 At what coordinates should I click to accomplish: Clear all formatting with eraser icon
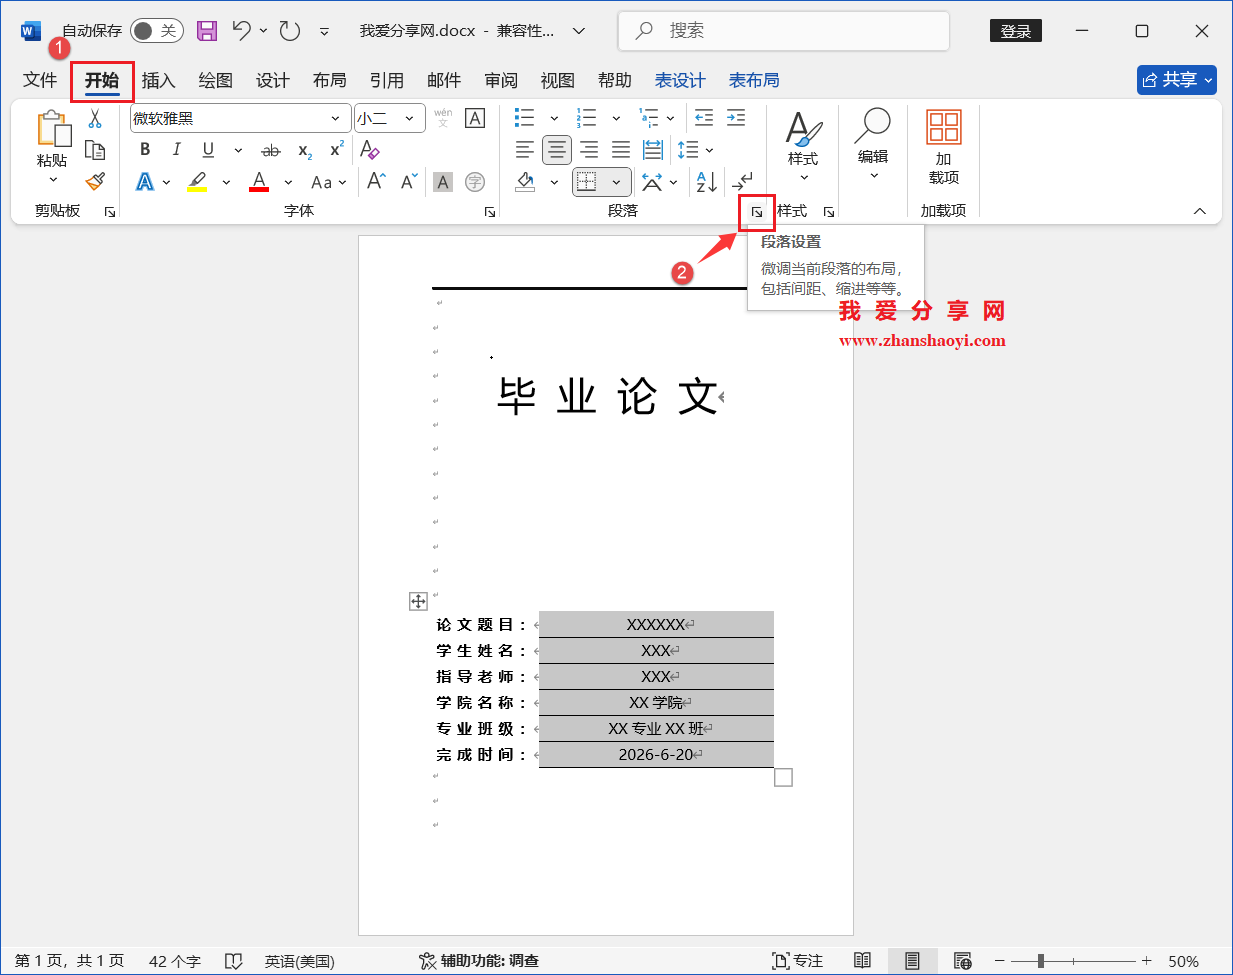369,150
